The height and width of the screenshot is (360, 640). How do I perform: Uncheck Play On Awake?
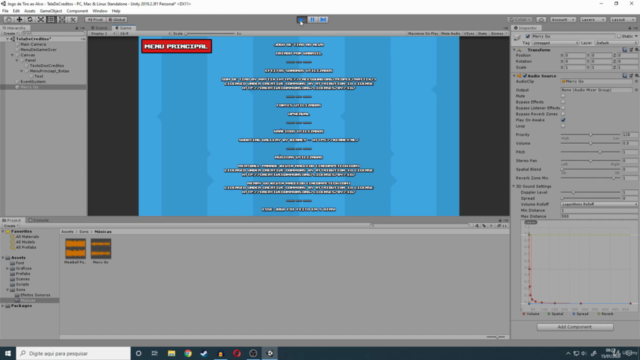(563, 120)
